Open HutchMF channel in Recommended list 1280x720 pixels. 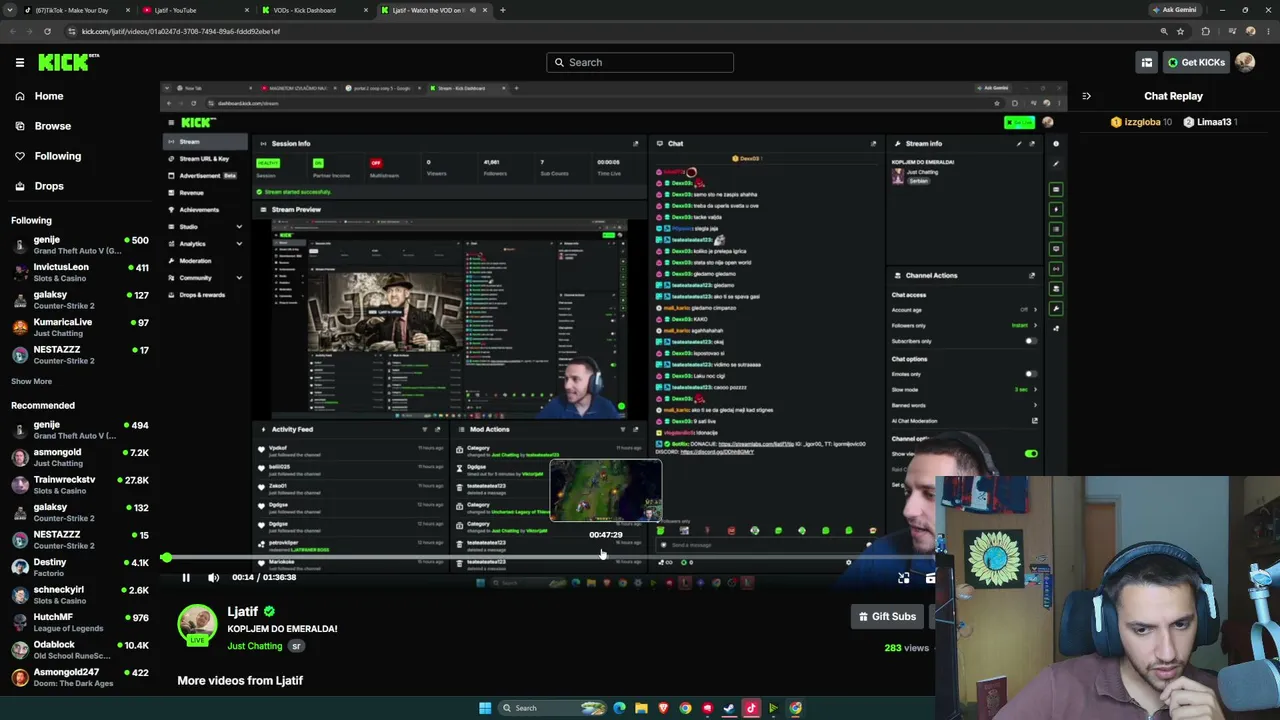point(80,622)
